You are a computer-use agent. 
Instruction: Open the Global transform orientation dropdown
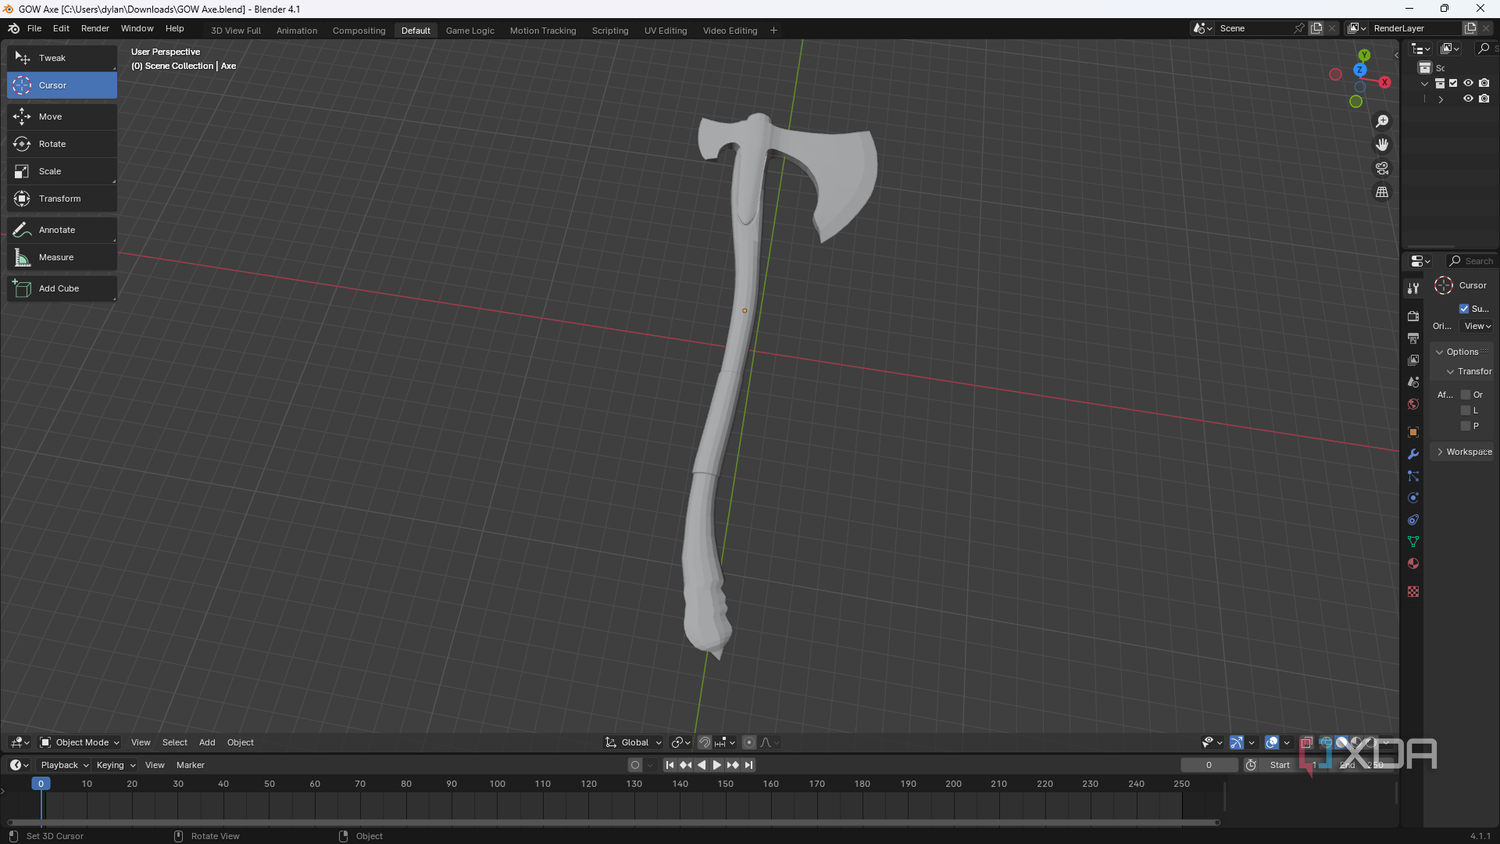click(633, 742)
